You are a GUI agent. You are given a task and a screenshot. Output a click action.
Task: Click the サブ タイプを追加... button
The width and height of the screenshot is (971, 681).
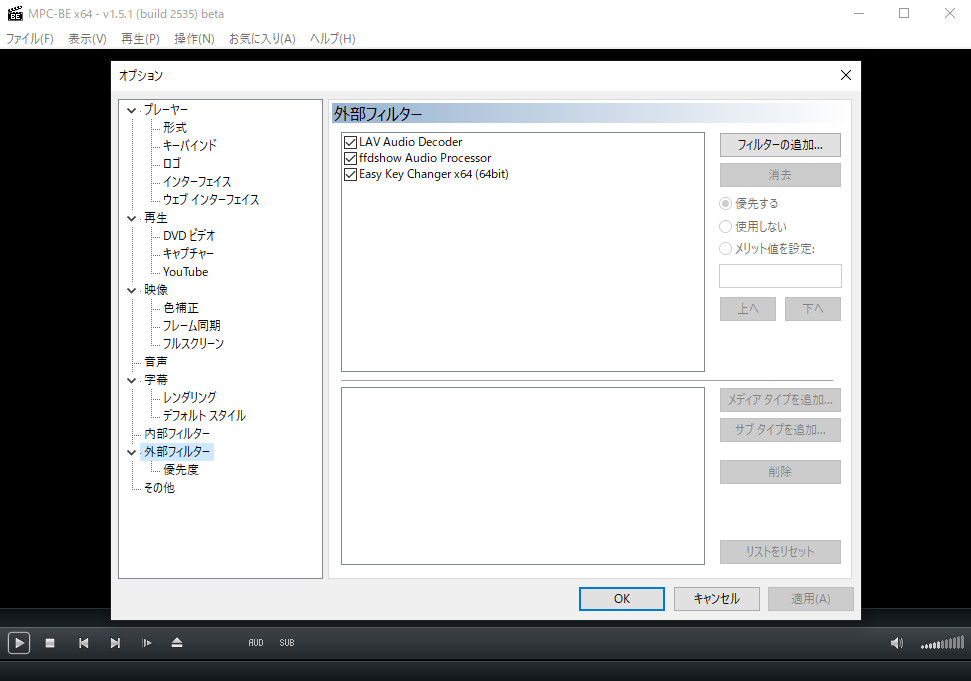(x=780, y=430)
